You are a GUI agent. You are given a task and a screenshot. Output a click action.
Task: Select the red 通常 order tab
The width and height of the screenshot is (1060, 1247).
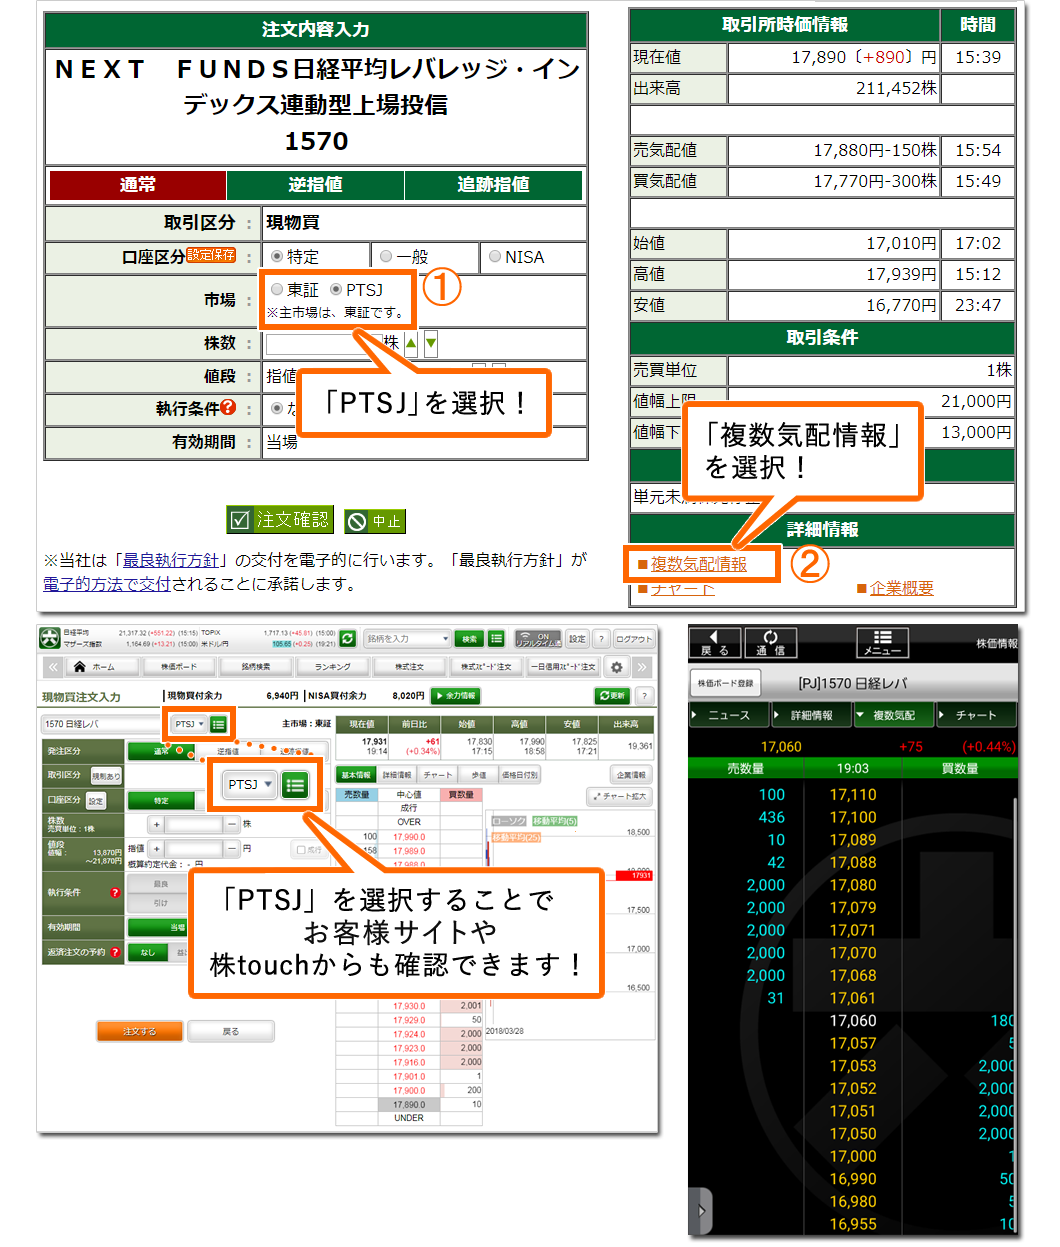[137, 184]
